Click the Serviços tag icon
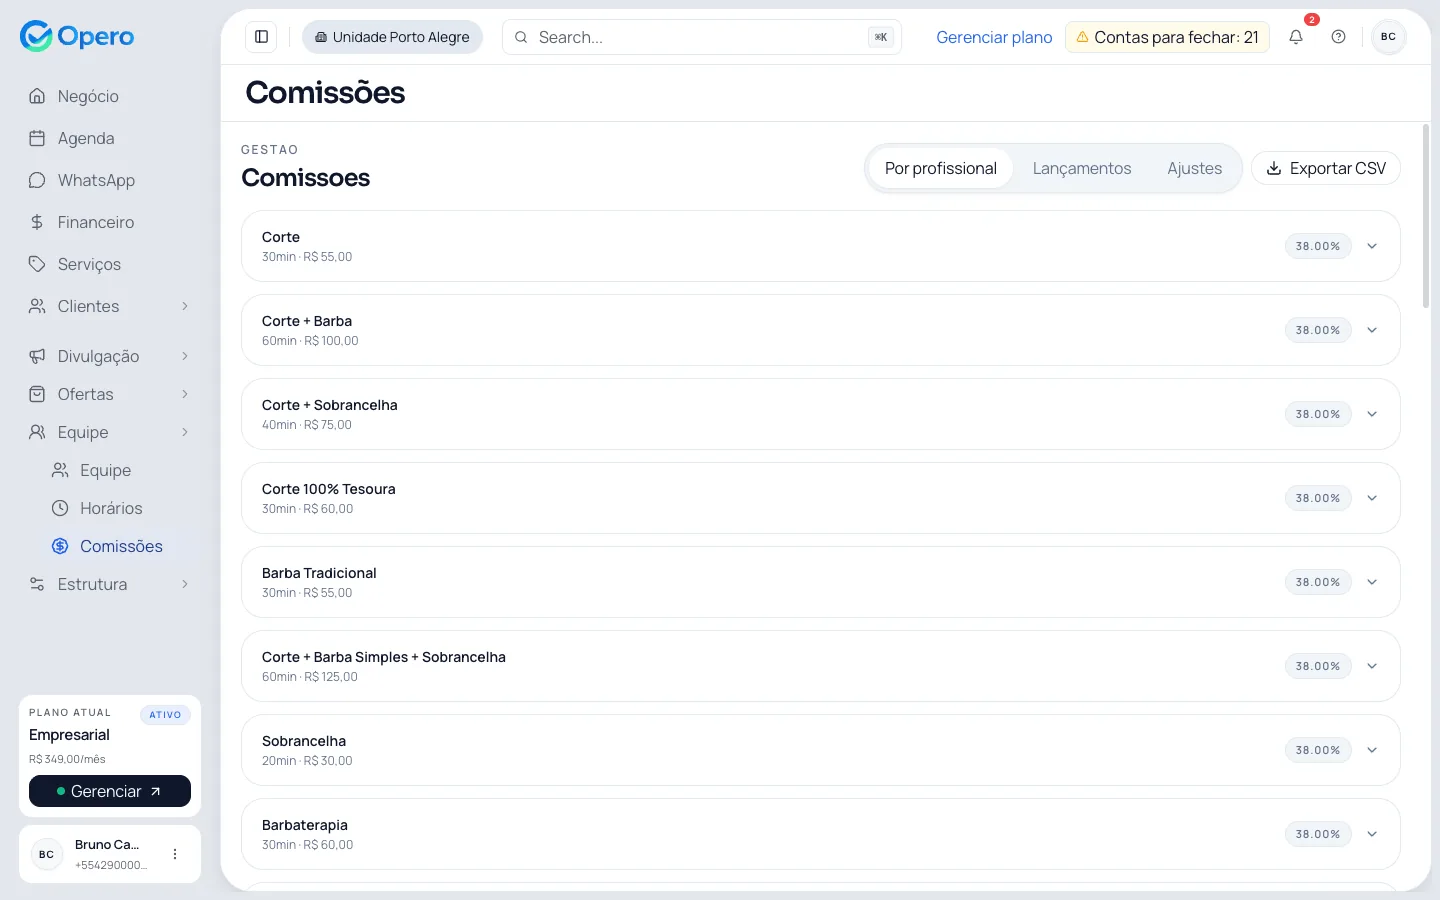Viewport: 1440px width, 900px height. (37, 264)
